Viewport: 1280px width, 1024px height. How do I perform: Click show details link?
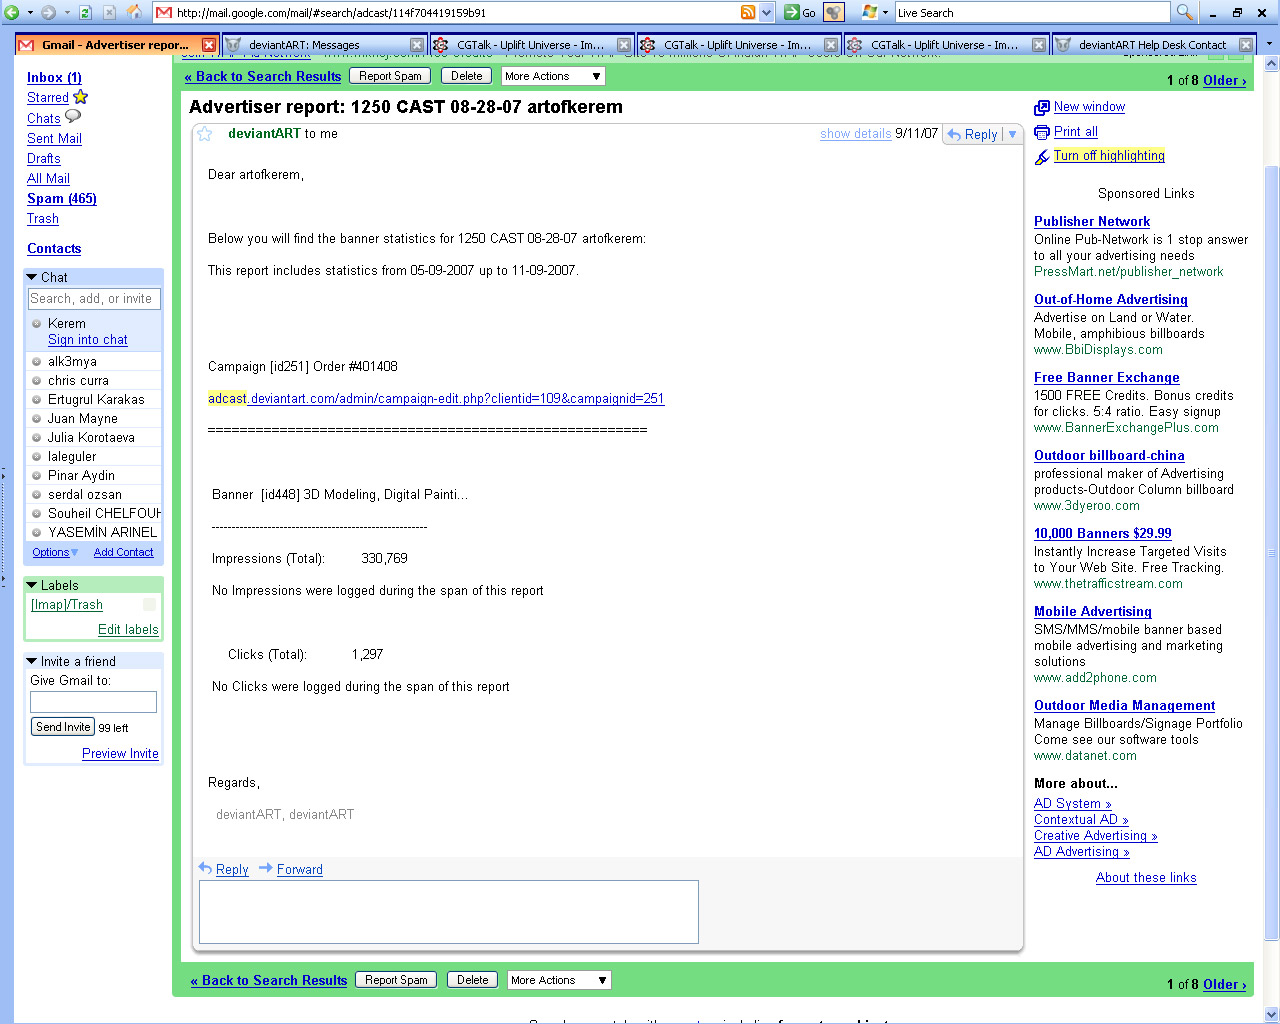click(x=856, y=134)
